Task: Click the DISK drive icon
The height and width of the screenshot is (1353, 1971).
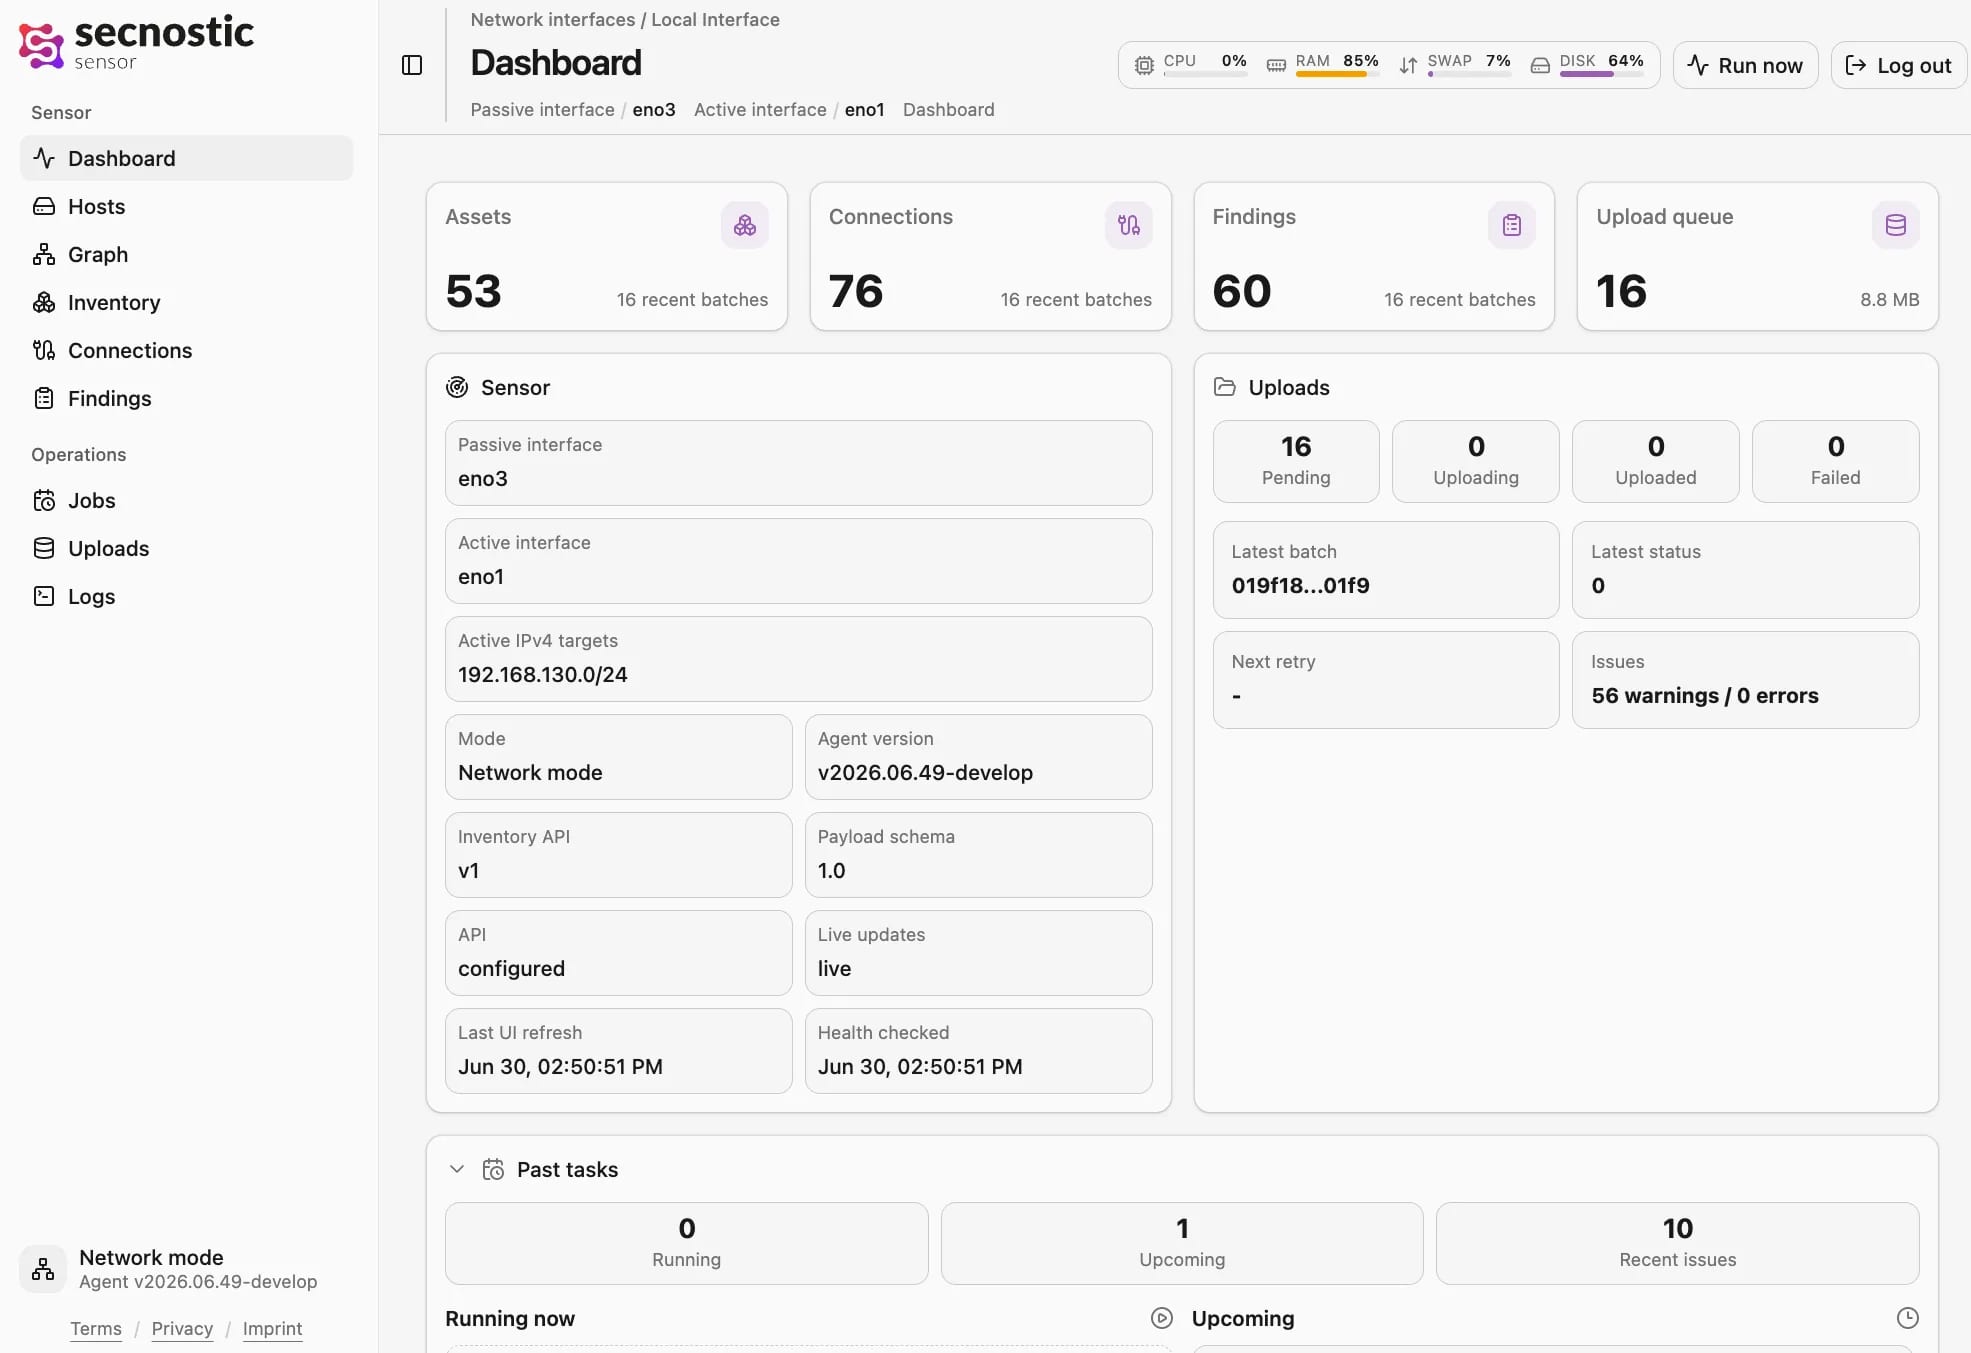Action: tap(1540, 65)
